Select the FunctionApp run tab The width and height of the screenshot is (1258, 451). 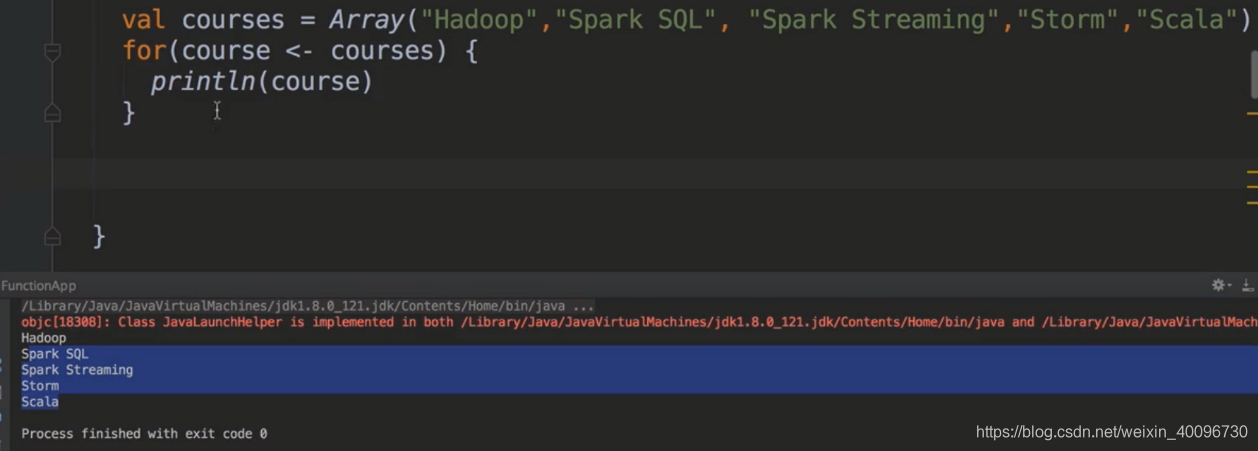[39, 285]
